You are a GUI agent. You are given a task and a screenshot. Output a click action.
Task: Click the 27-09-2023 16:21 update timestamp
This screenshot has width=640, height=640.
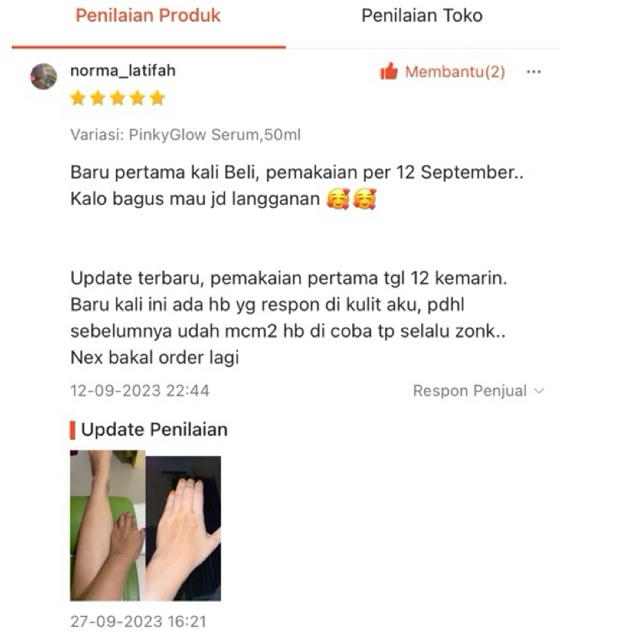point(138,622)
